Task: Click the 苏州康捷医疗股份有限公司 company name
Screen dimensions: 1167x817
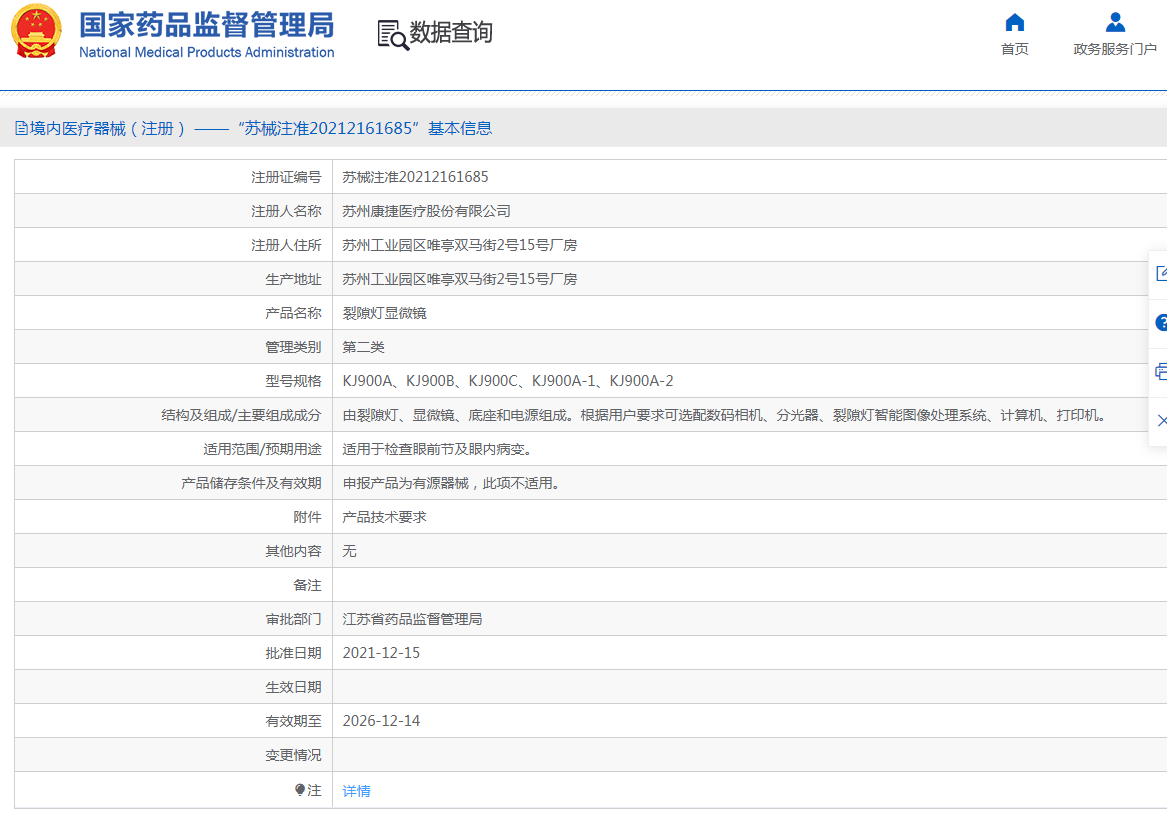Action: point(428,210)
